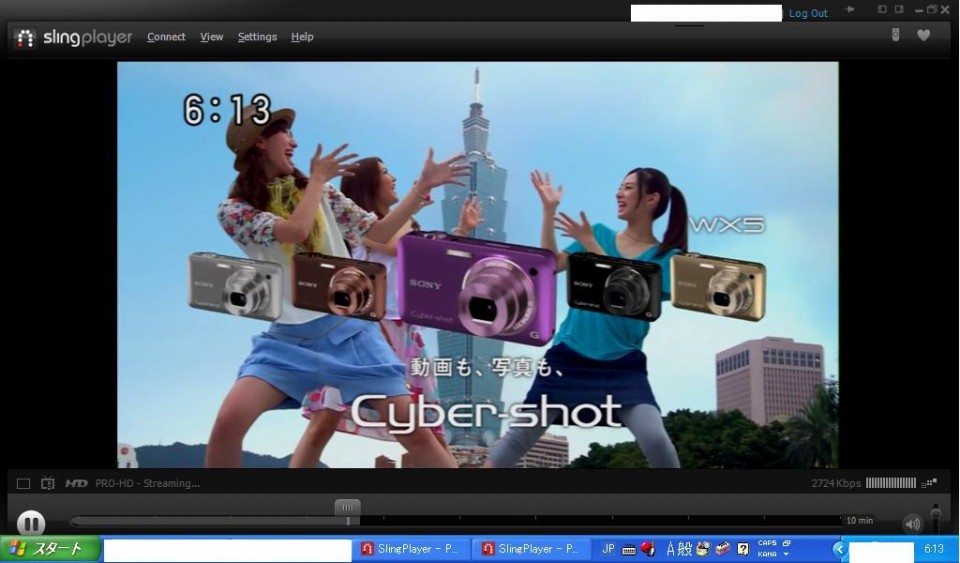960x563 pixels.
Task: Open the stream statistics bars icon
Action: coord(930,483)
